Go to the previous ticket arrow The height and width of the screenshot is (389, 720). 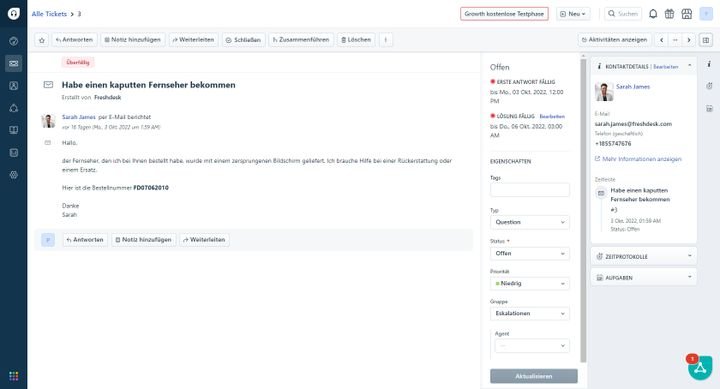point(662,40)
